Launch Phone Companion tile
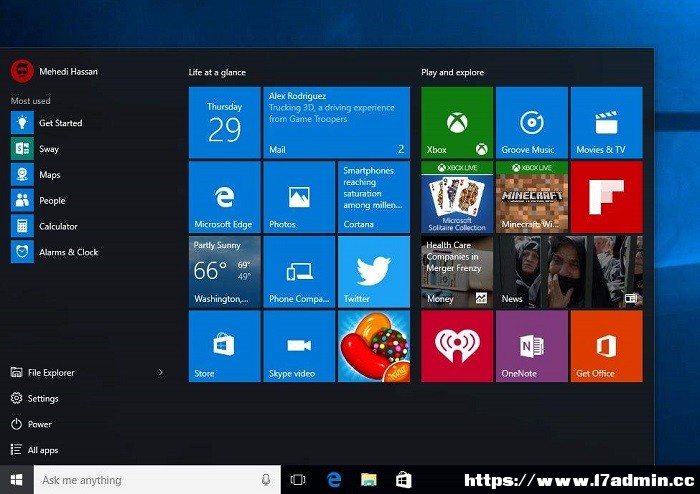The height and width of the screenshot is (494, 700). pyautogui.click(x=299, y=272)
